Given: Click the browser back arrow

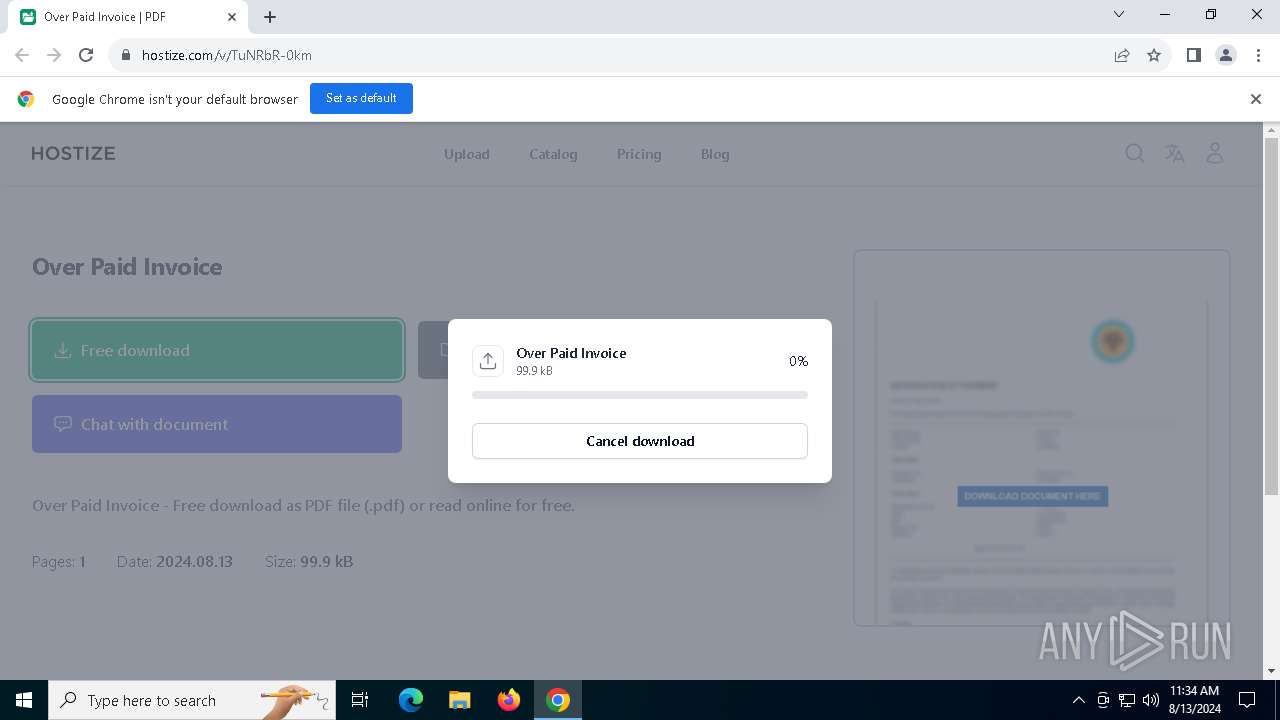Looking at the screenshot, I should [x=22, y=55].
